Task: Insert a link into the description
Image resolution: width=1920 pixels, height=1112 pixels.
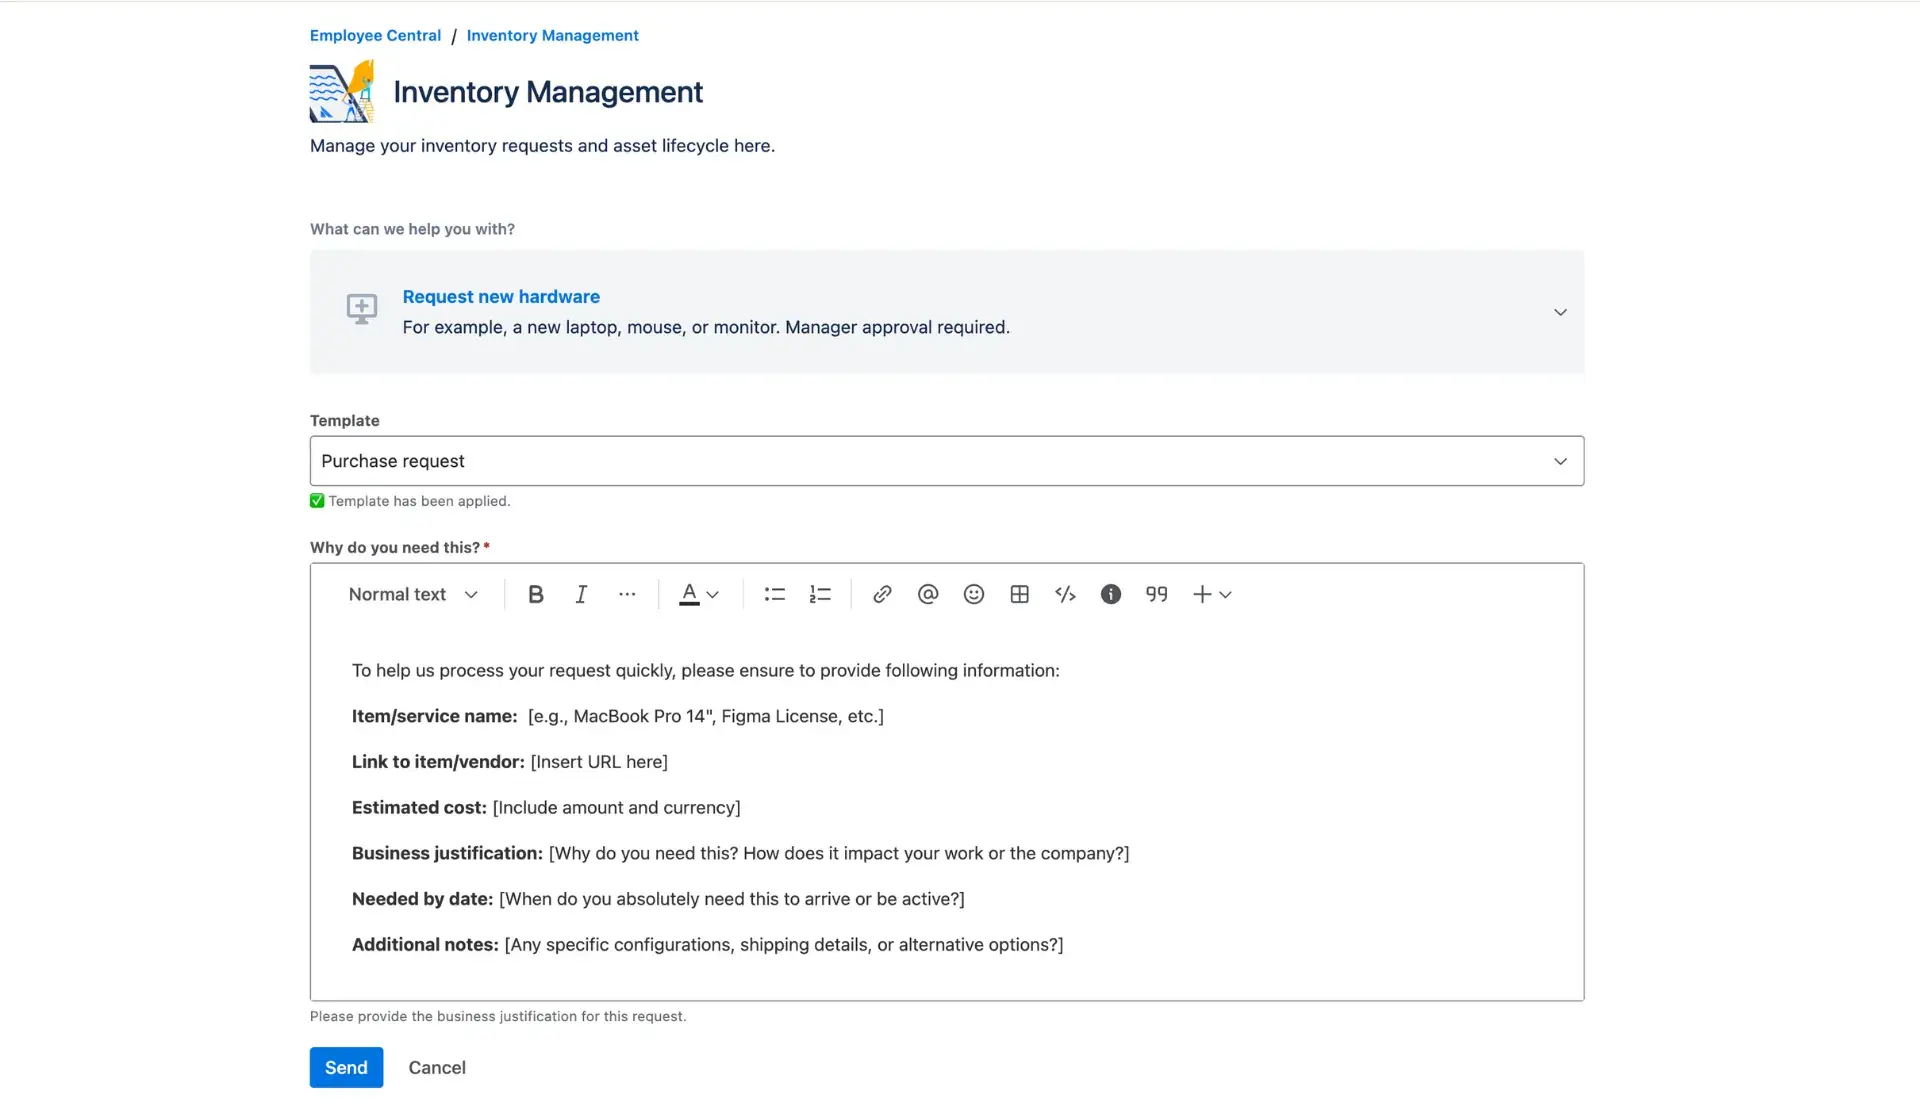Action: (882, 594)
